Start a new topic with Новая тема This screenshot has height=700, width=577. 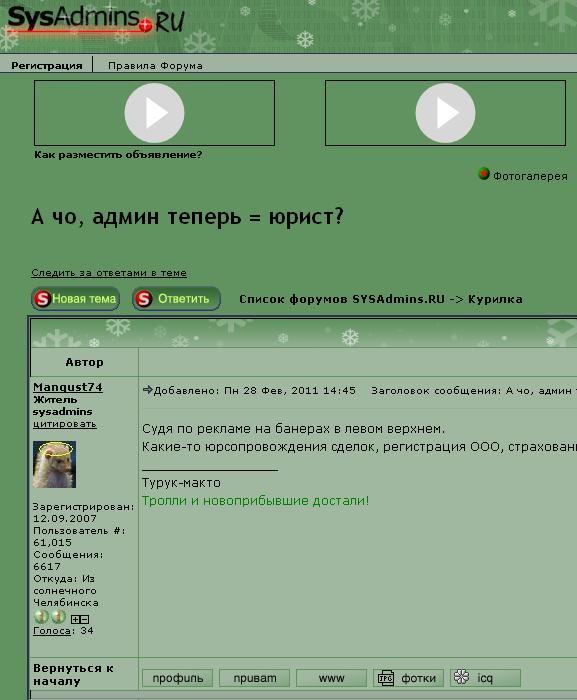[75, 299]
